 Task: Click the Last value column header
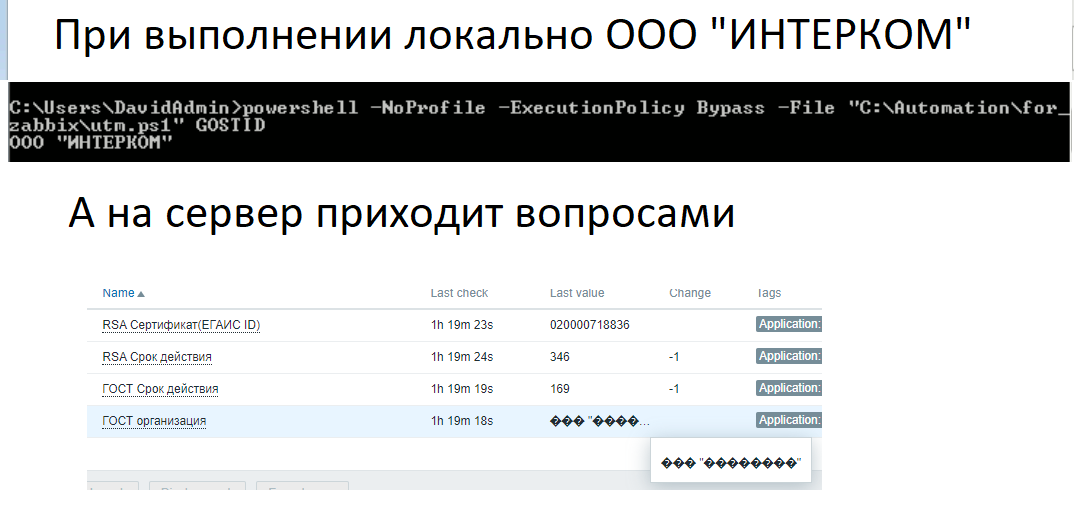[577, 293]
